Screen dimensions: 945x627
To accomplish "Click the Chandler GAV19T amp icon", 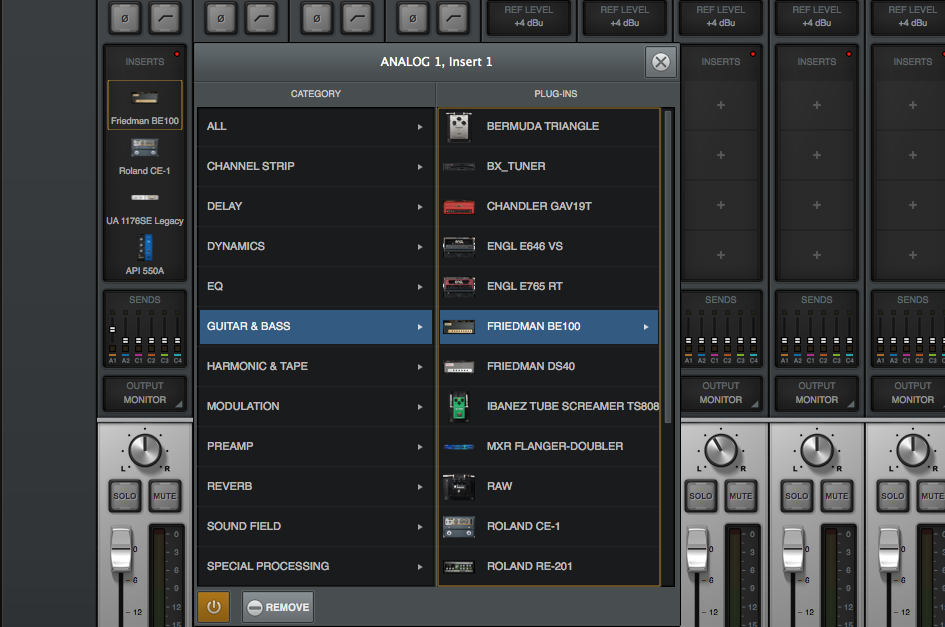I will pyautogui.click(x=459, y=207).
